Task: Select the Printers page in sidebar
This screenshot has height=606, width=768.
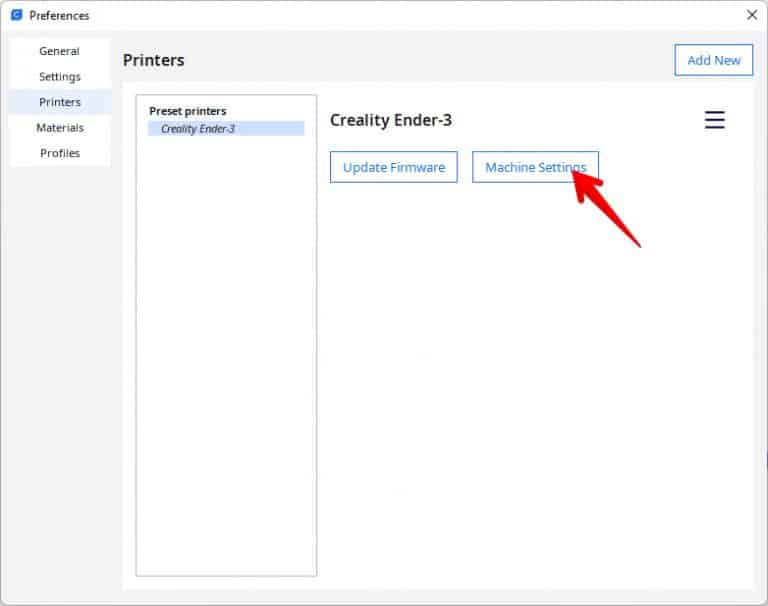Action: click(60, 102)
